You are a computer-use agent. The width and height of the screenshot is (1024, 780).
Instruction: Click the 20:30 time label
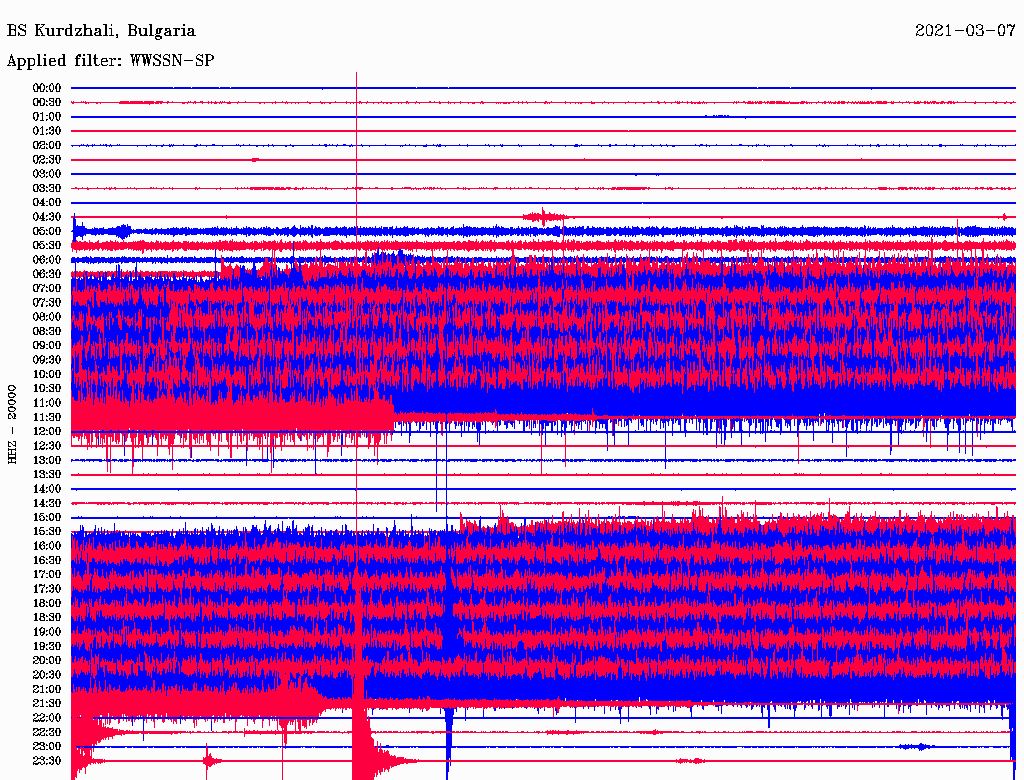coord(47,675)
